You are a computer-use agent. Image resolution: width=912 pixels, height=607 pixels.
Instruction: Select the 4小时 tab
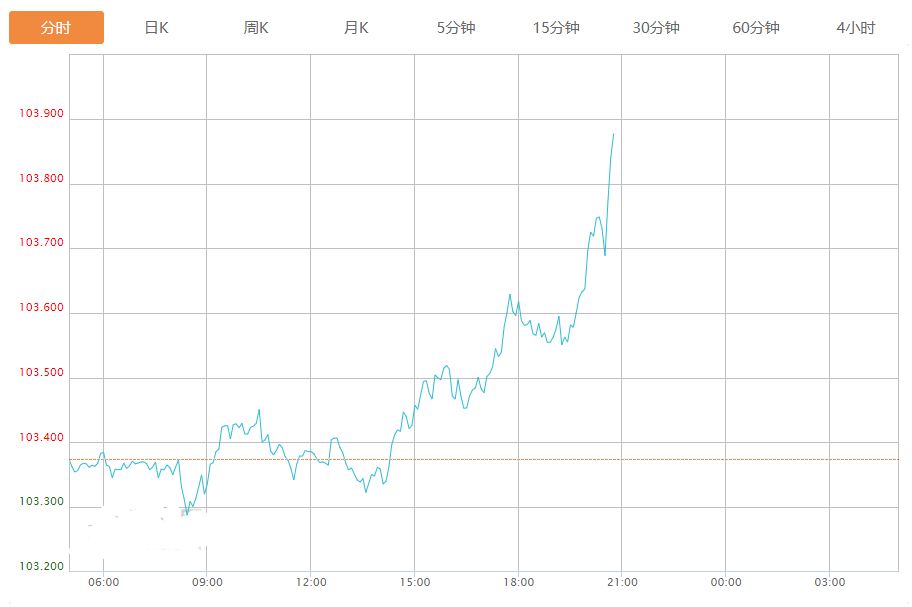(856, 28)
